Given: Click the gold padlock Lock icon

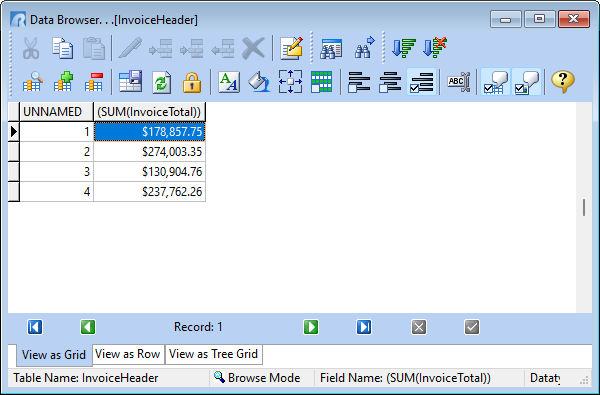Looking at the screenshot, I should click(x=192, y=82).
